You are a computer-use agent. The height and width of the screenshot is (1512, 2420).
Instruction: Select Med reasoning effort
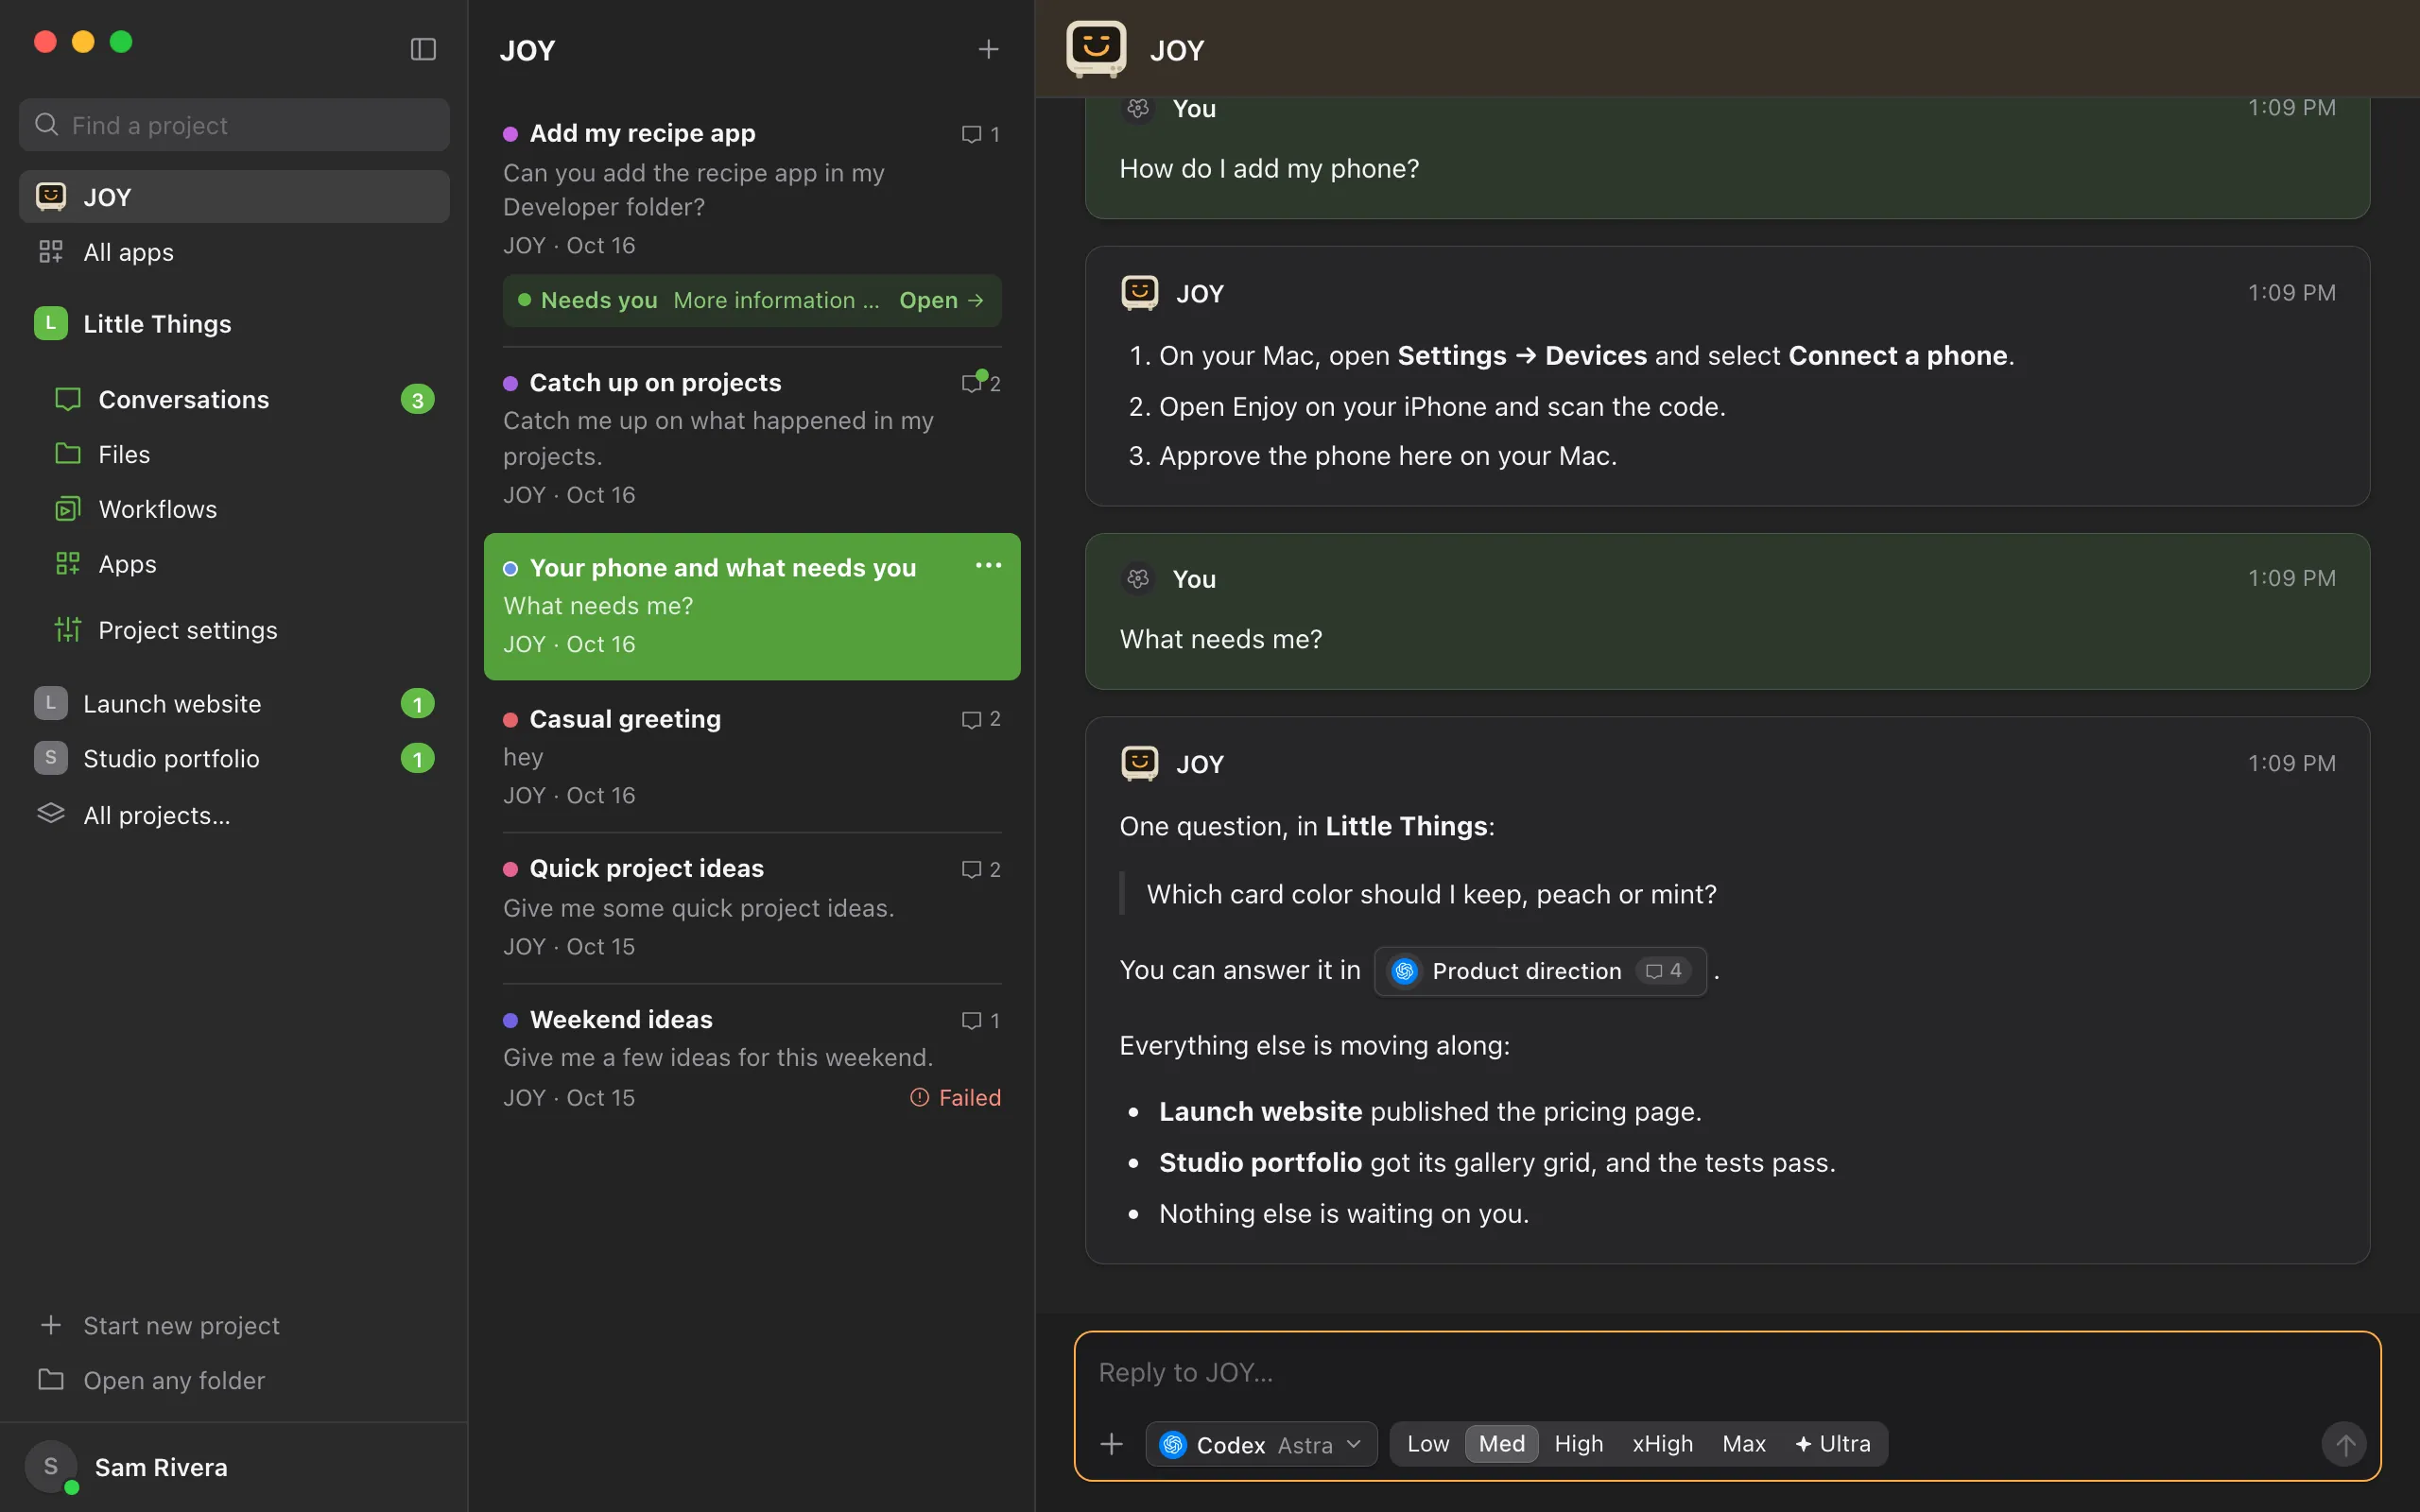[x=1501, y=1444]
